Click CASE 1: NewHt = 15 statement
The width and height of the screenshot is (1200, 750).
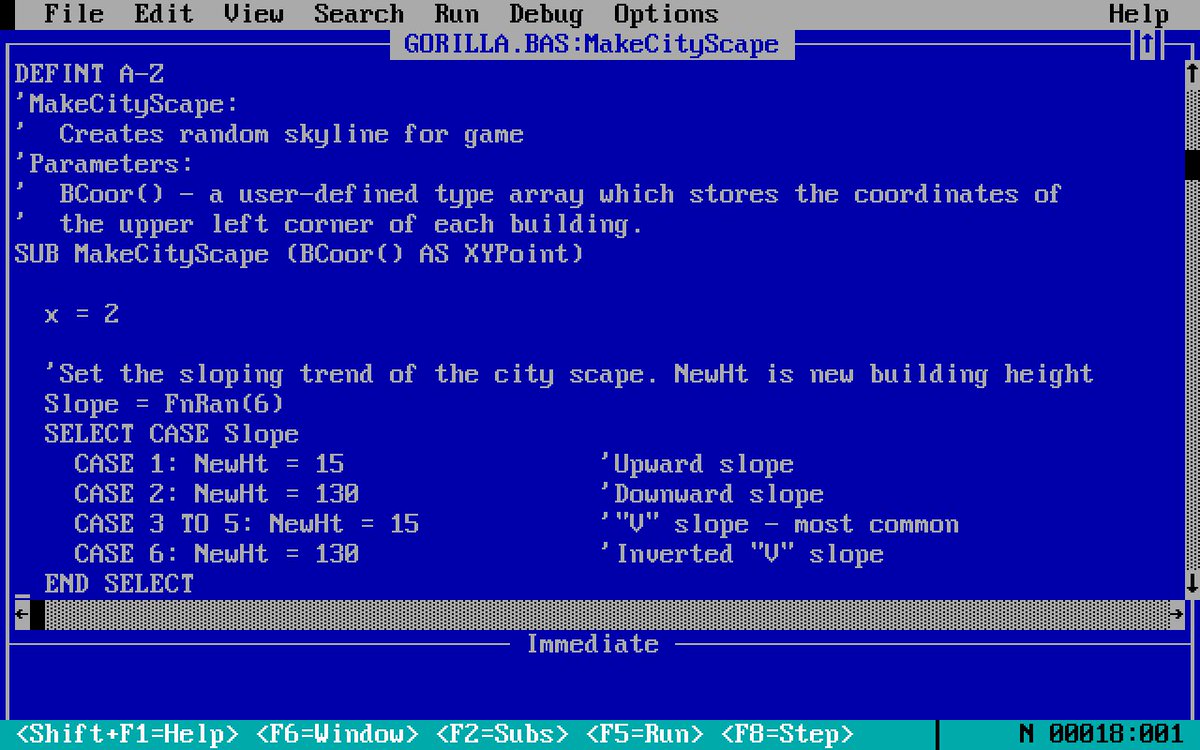pyautogui.click(x=209, y=464)
